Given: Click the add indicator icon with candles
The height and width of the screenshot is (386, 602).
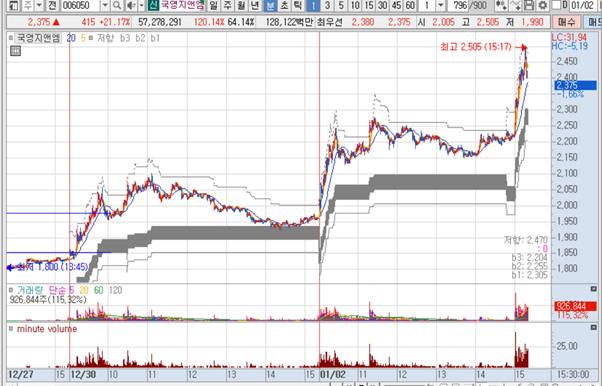Looking at the screenshot, I should [501, 5].
